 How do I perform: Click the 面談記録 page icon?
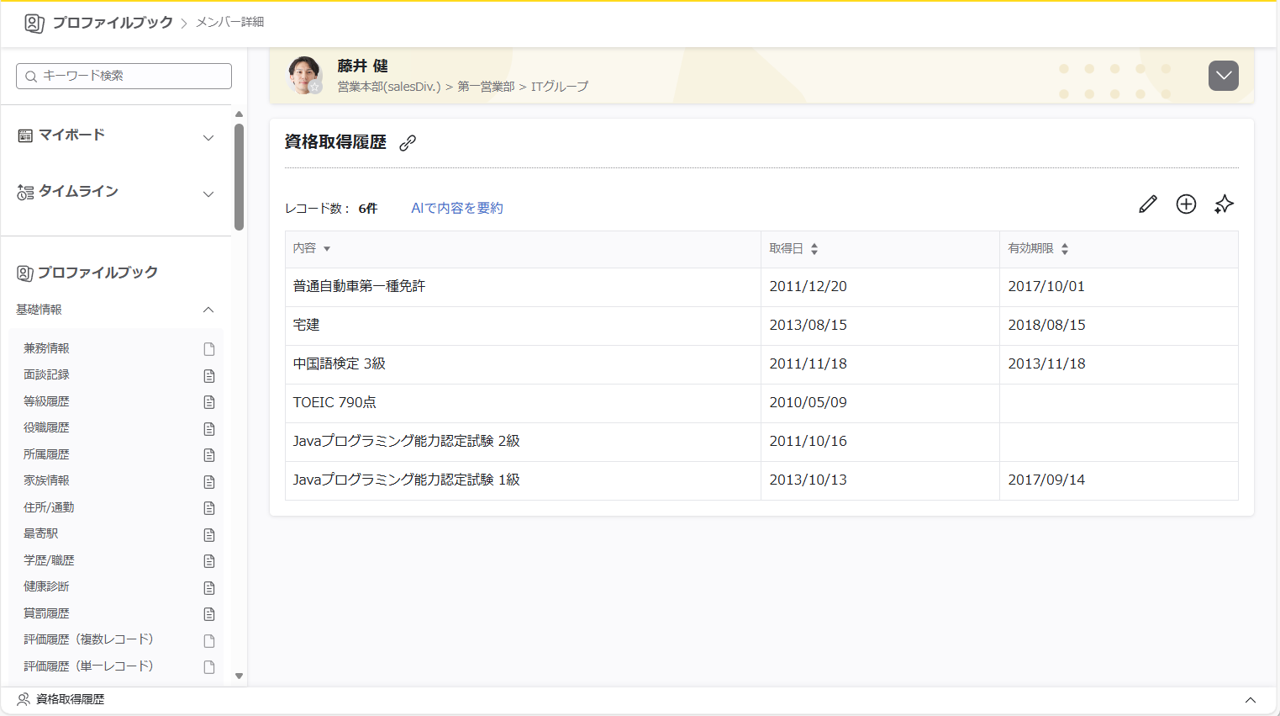[x=209, y=375]
